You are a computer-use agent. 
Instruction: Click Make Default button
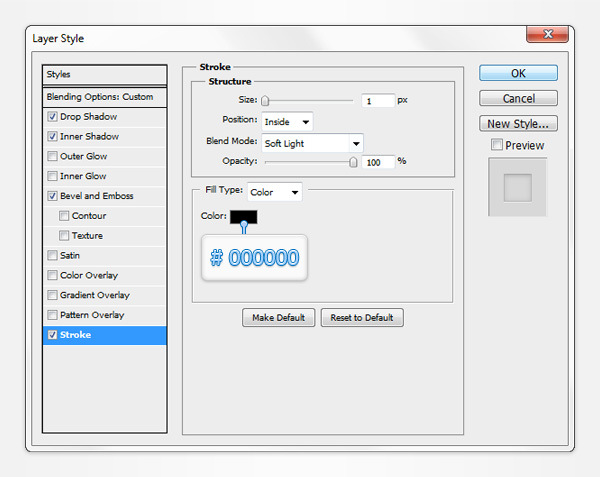[279, 318]
